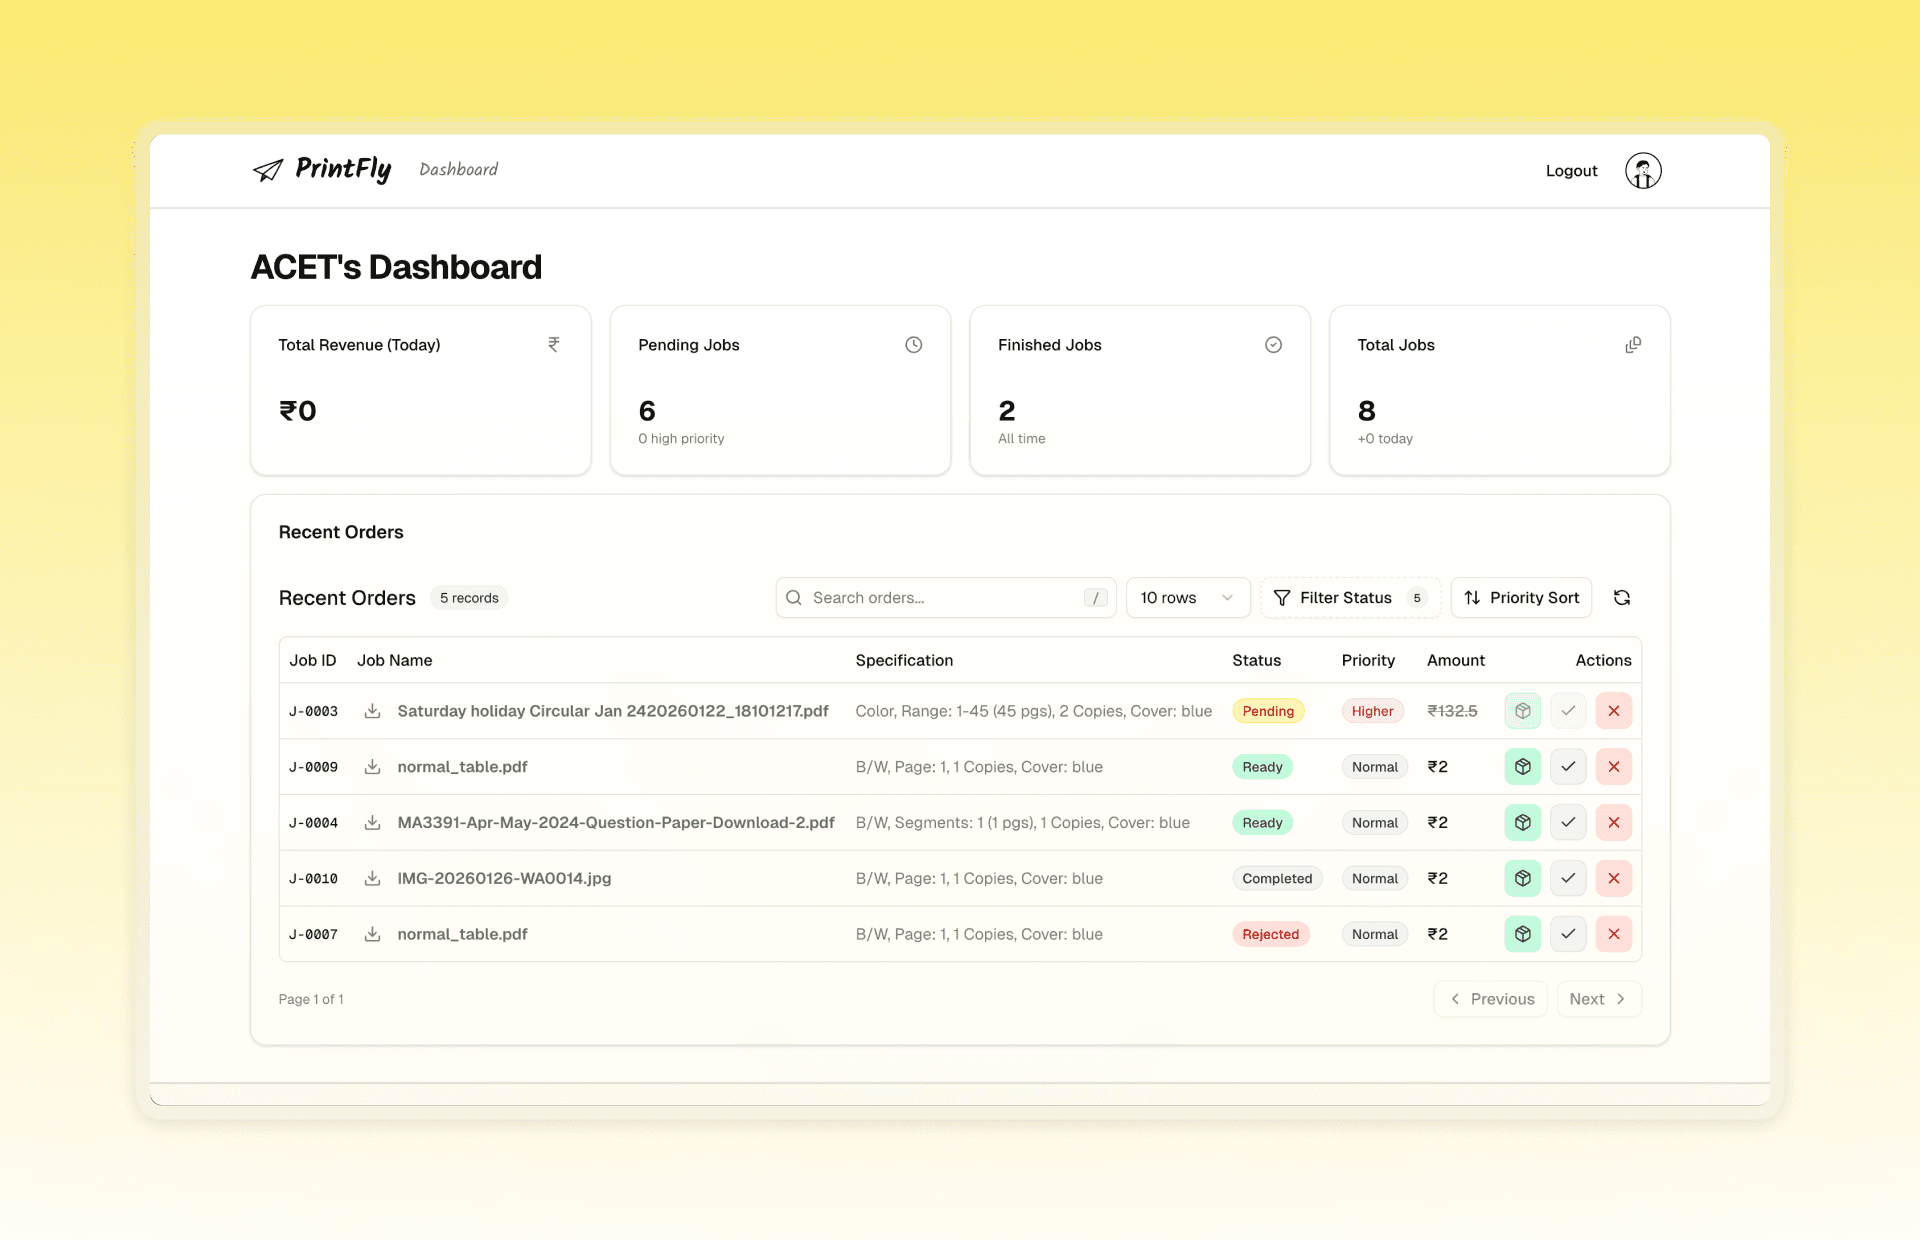The width and height of the screenshot is (1920, 1240).
Task: Click checkmark for job J-0007
Action: (1568, 934)
